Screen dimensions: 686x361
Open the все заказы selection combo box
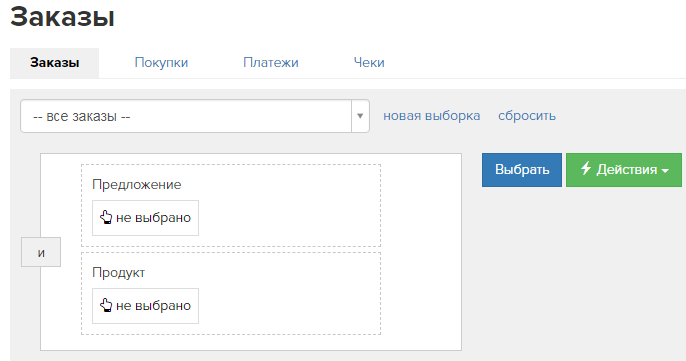[195, 116]
